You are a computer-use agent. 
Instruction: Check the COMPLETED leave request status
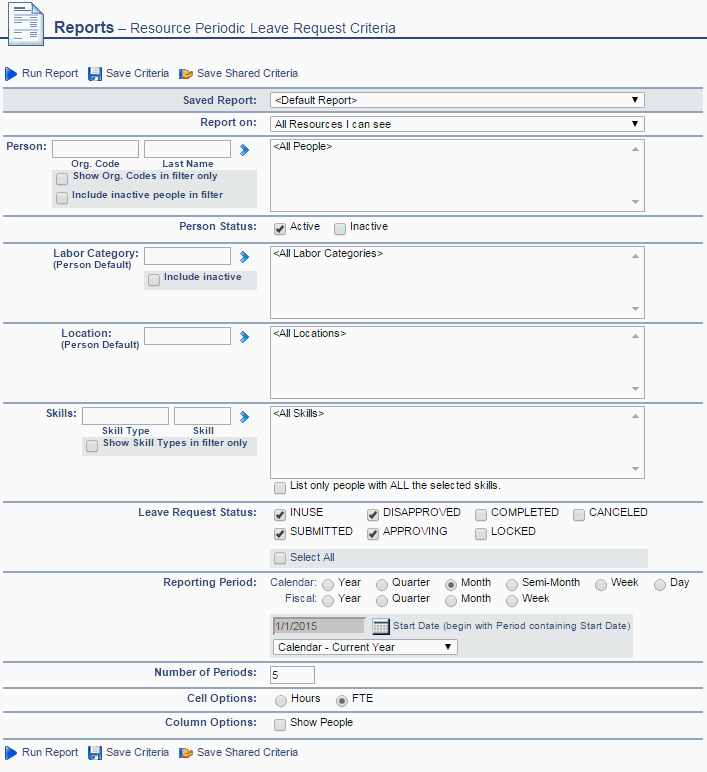tap(481, 515)
